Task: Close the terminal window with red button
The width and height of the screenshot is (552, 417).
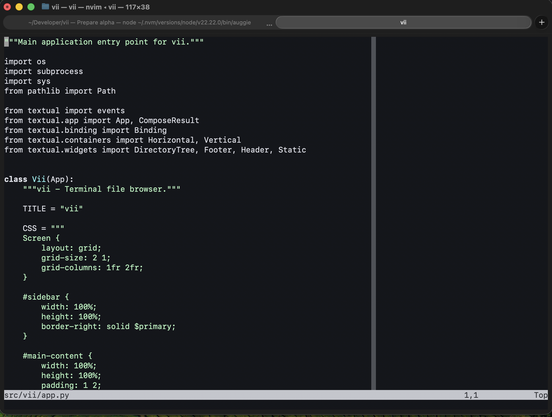Action: click(x=7, y=7)
